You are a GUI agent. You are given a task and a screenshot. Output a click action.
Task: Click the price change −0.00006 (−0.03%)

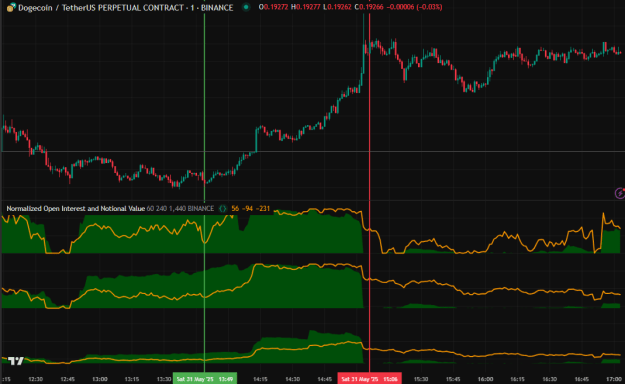[x=415, y=7]
